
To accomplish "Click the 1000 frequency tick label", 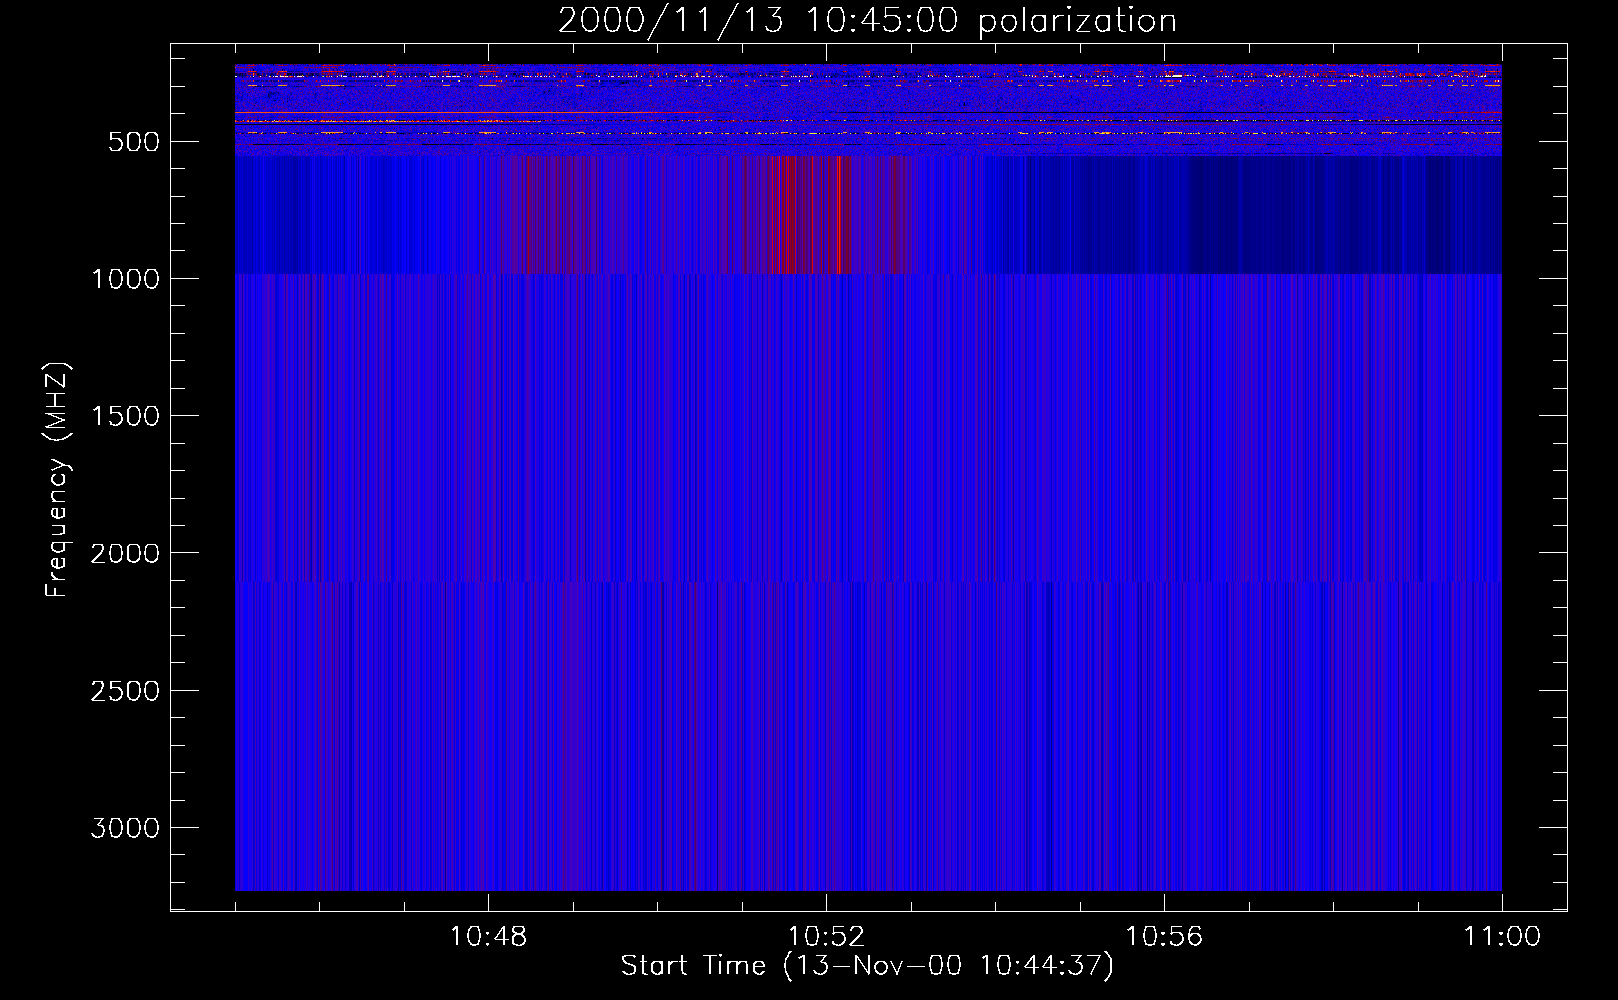I will 125,279.
